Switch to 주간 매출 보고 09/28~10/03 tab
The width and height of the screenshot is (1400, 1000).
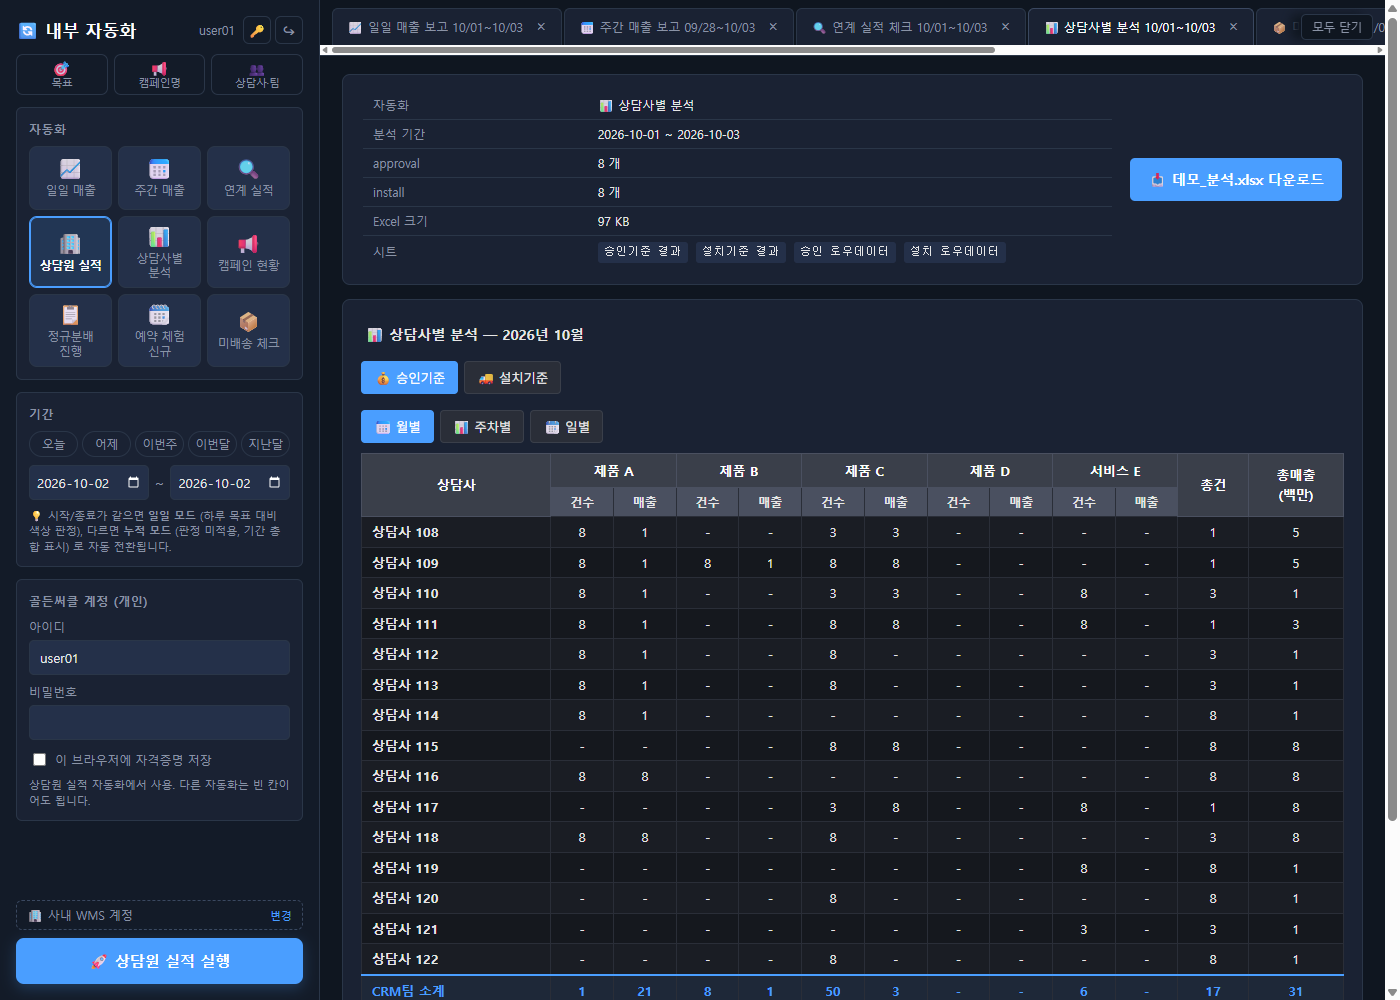coord(679,27)
